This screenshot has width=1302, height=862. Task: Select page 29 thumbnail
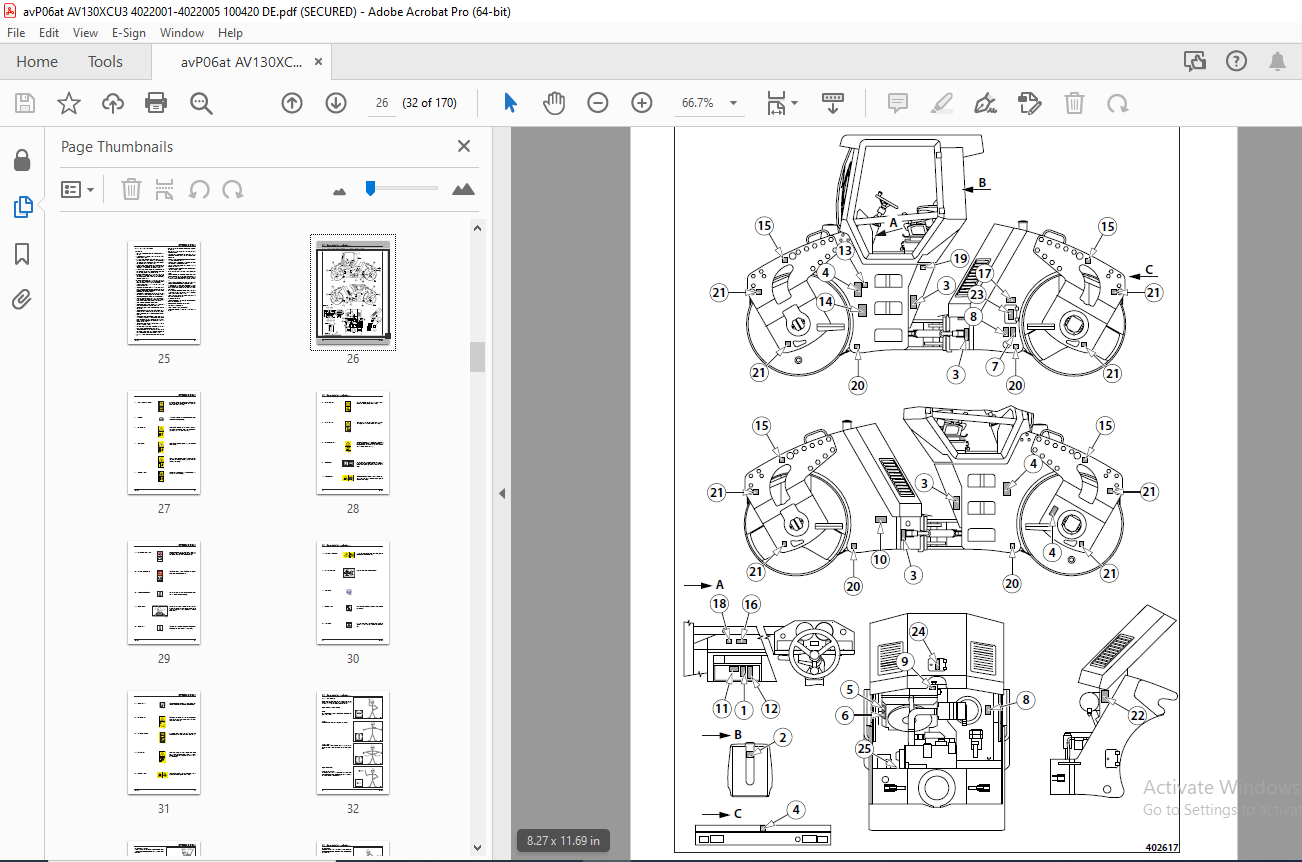(164, 593)
